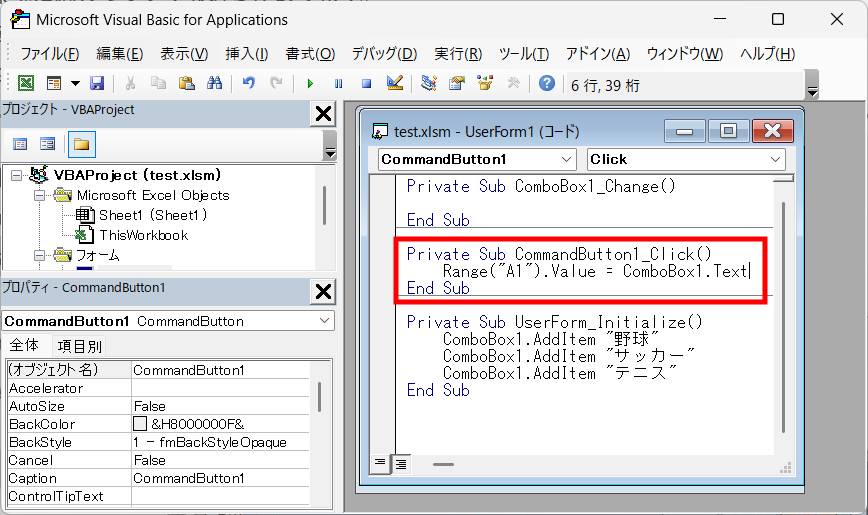Collapse the フォーム folder node
The height and width of the screenshot is (515, 868).
click(39, 255)
